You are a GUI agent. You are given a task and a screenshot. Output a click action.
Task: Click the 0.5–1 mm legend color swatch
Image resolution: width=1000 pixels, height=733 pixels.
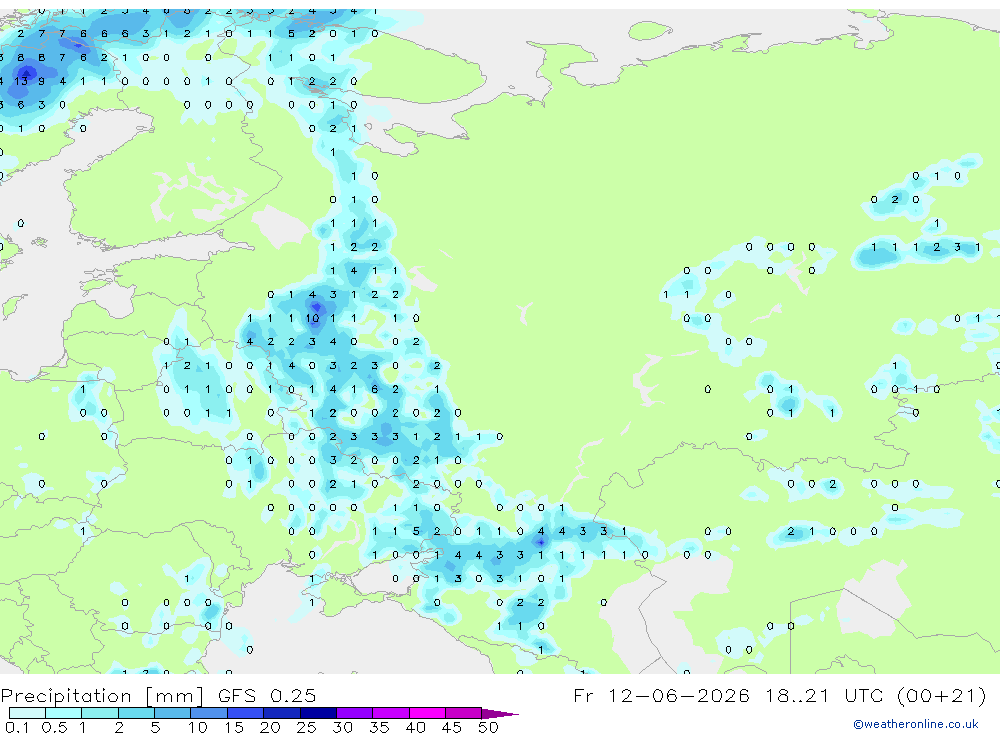(x=64, y=713)
